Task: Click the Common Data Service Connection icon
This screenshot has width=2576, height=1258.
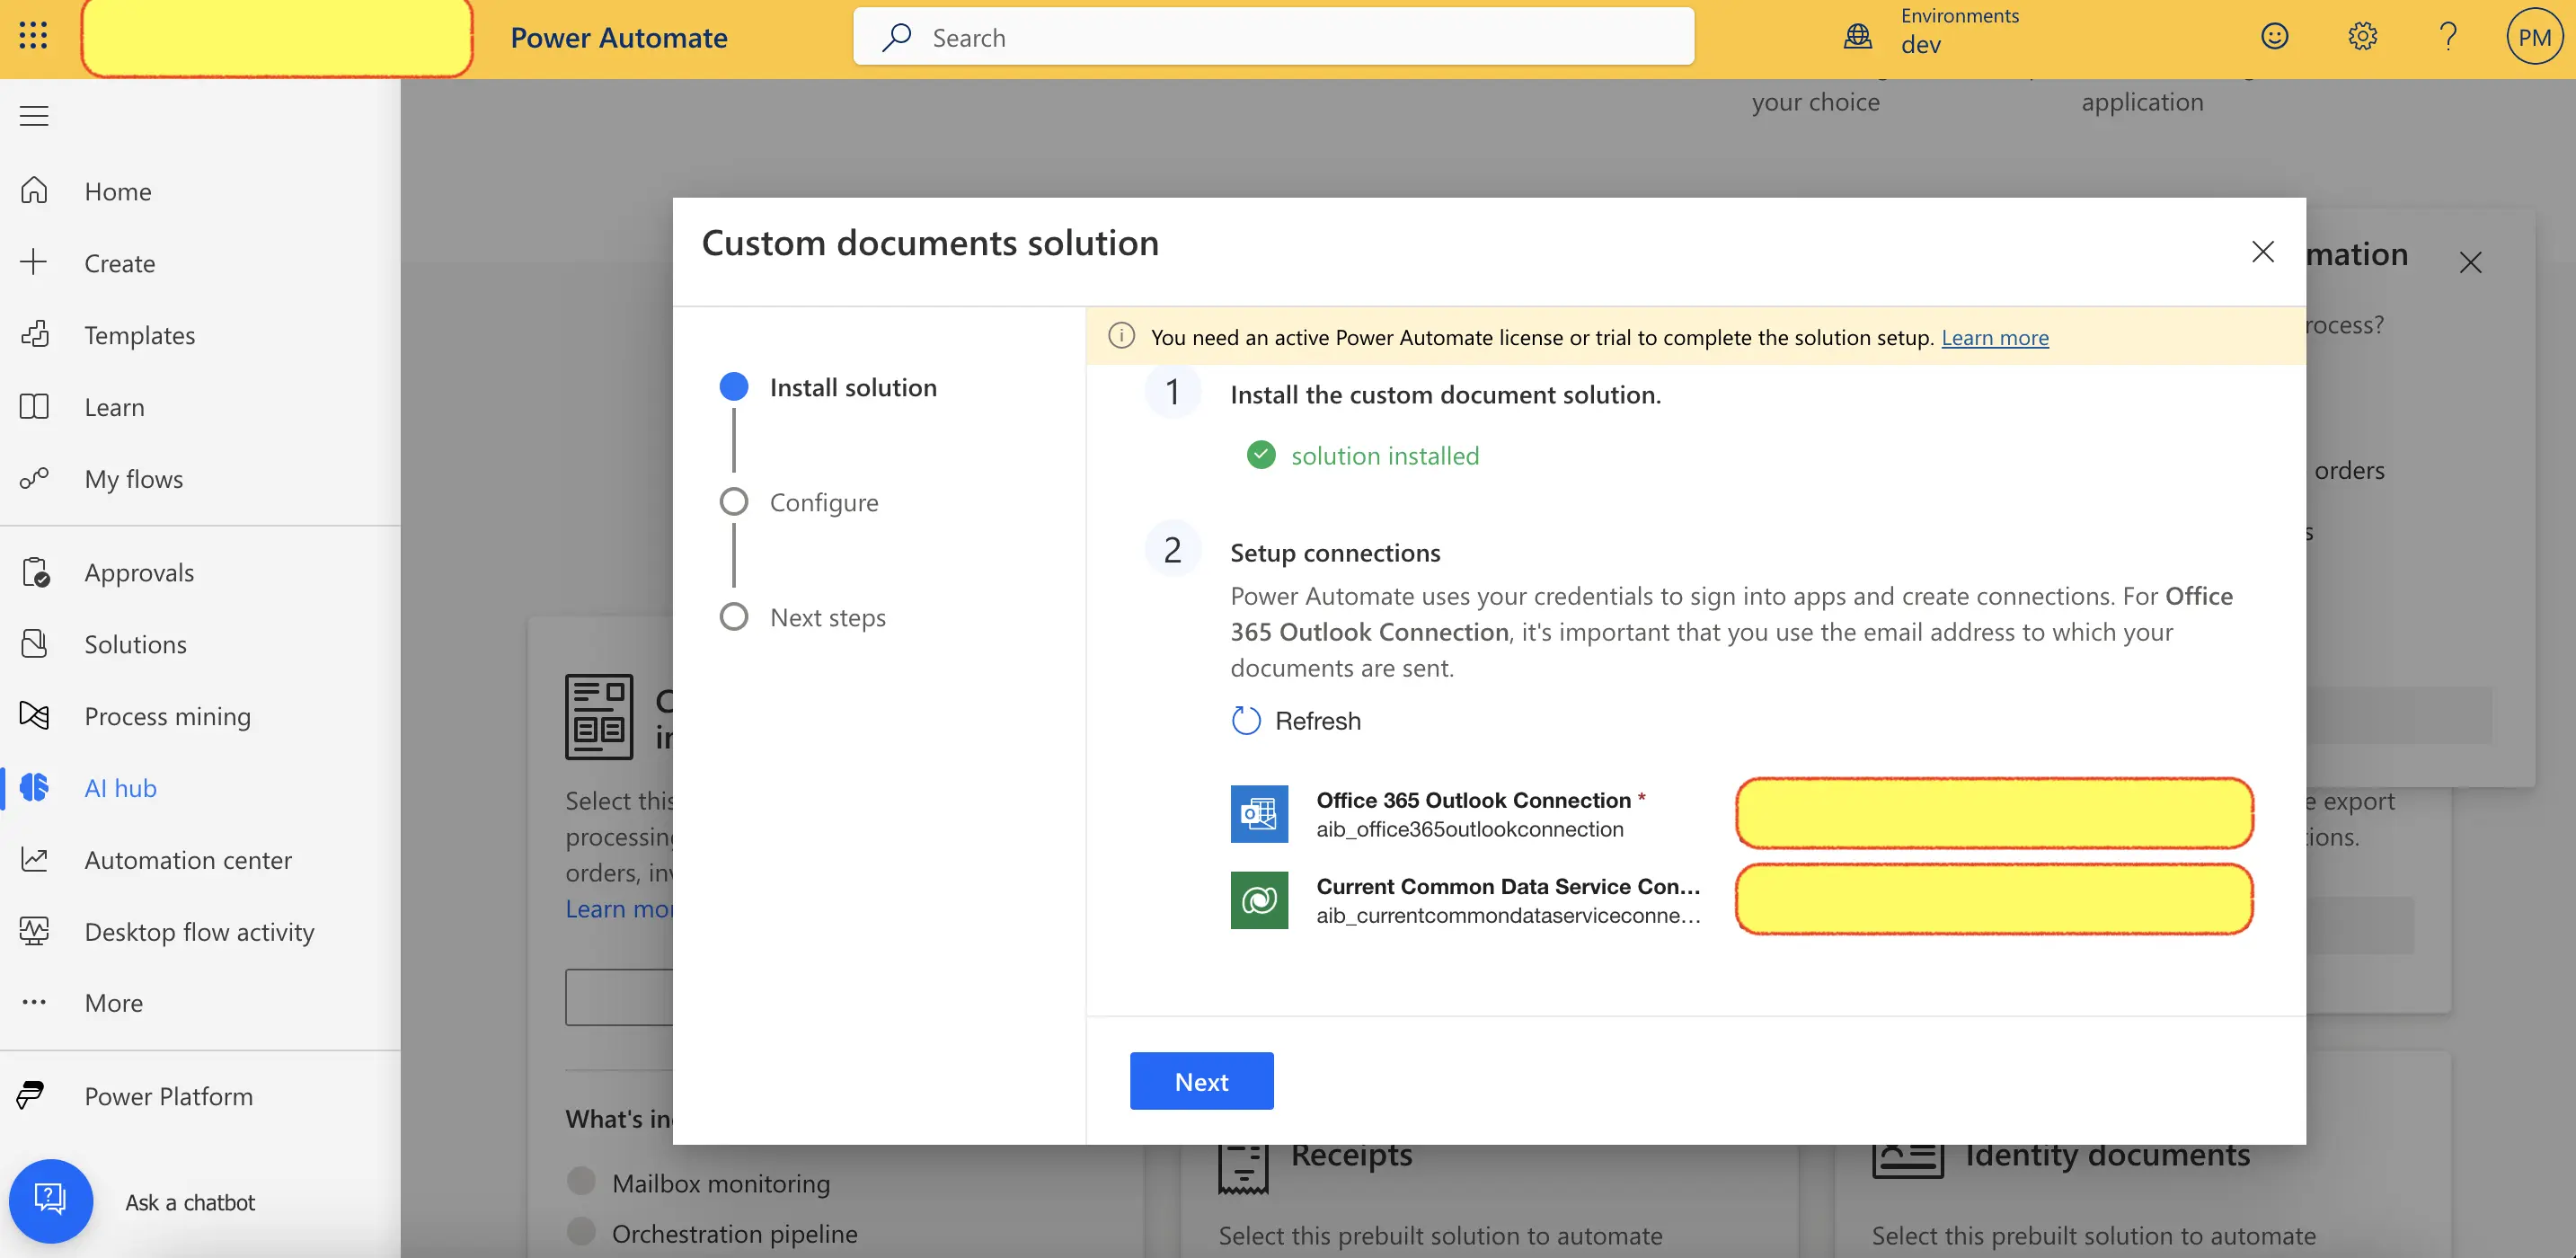Action: [x=1259, y=899]
